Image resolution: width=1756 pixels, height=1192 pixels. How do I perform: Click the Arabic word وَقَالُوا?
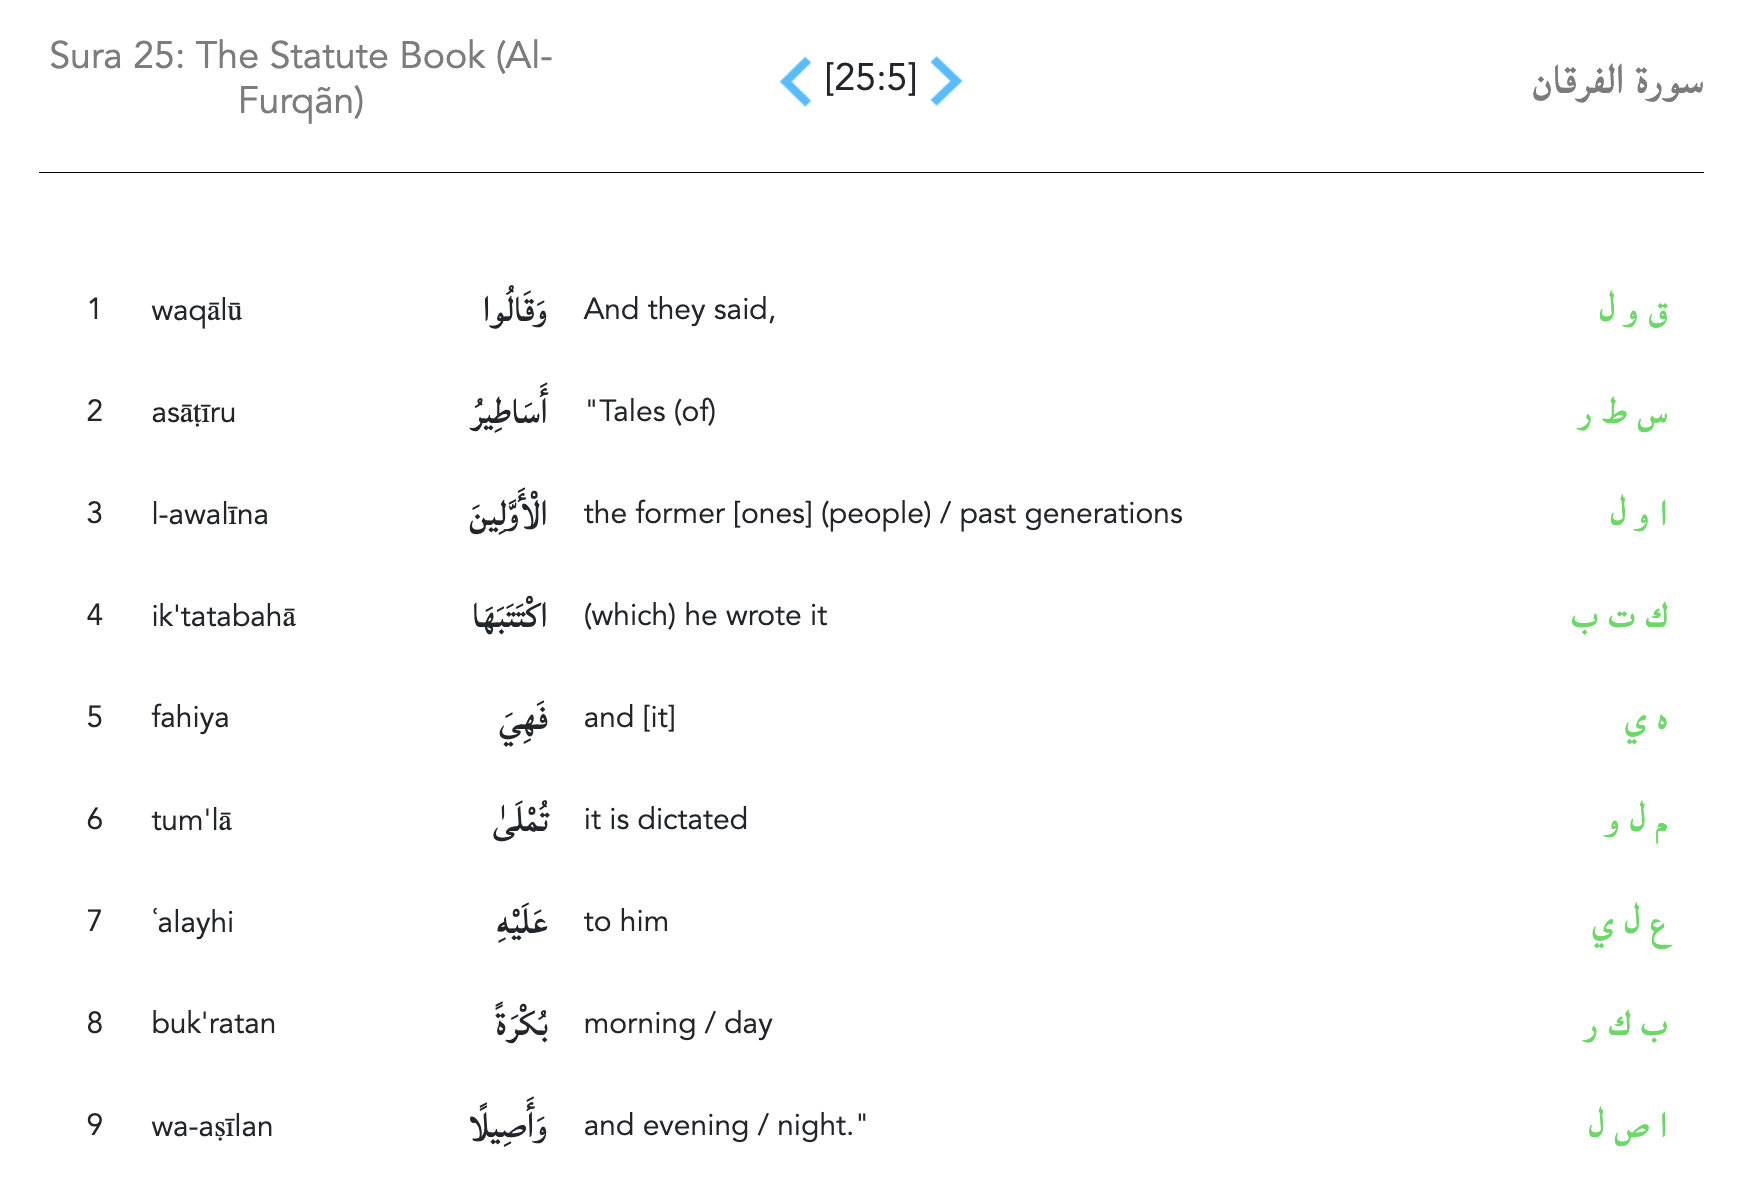tap(515, 311)
